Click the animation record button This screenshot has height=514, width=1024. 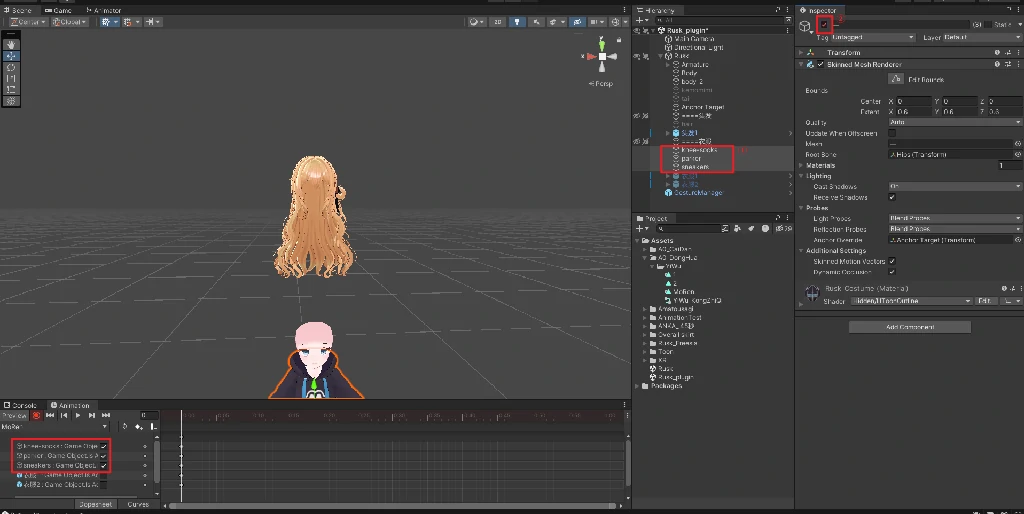[36, 415]
